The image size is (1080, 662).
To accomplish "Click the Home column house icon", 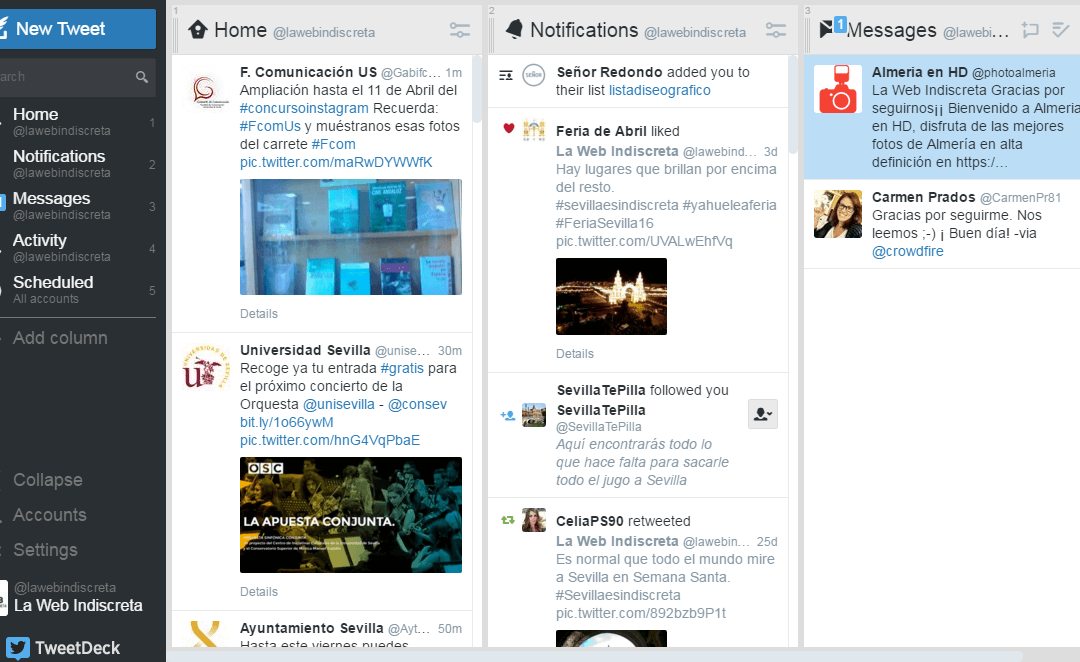I will pyautogui.click(x=198, y=29).
